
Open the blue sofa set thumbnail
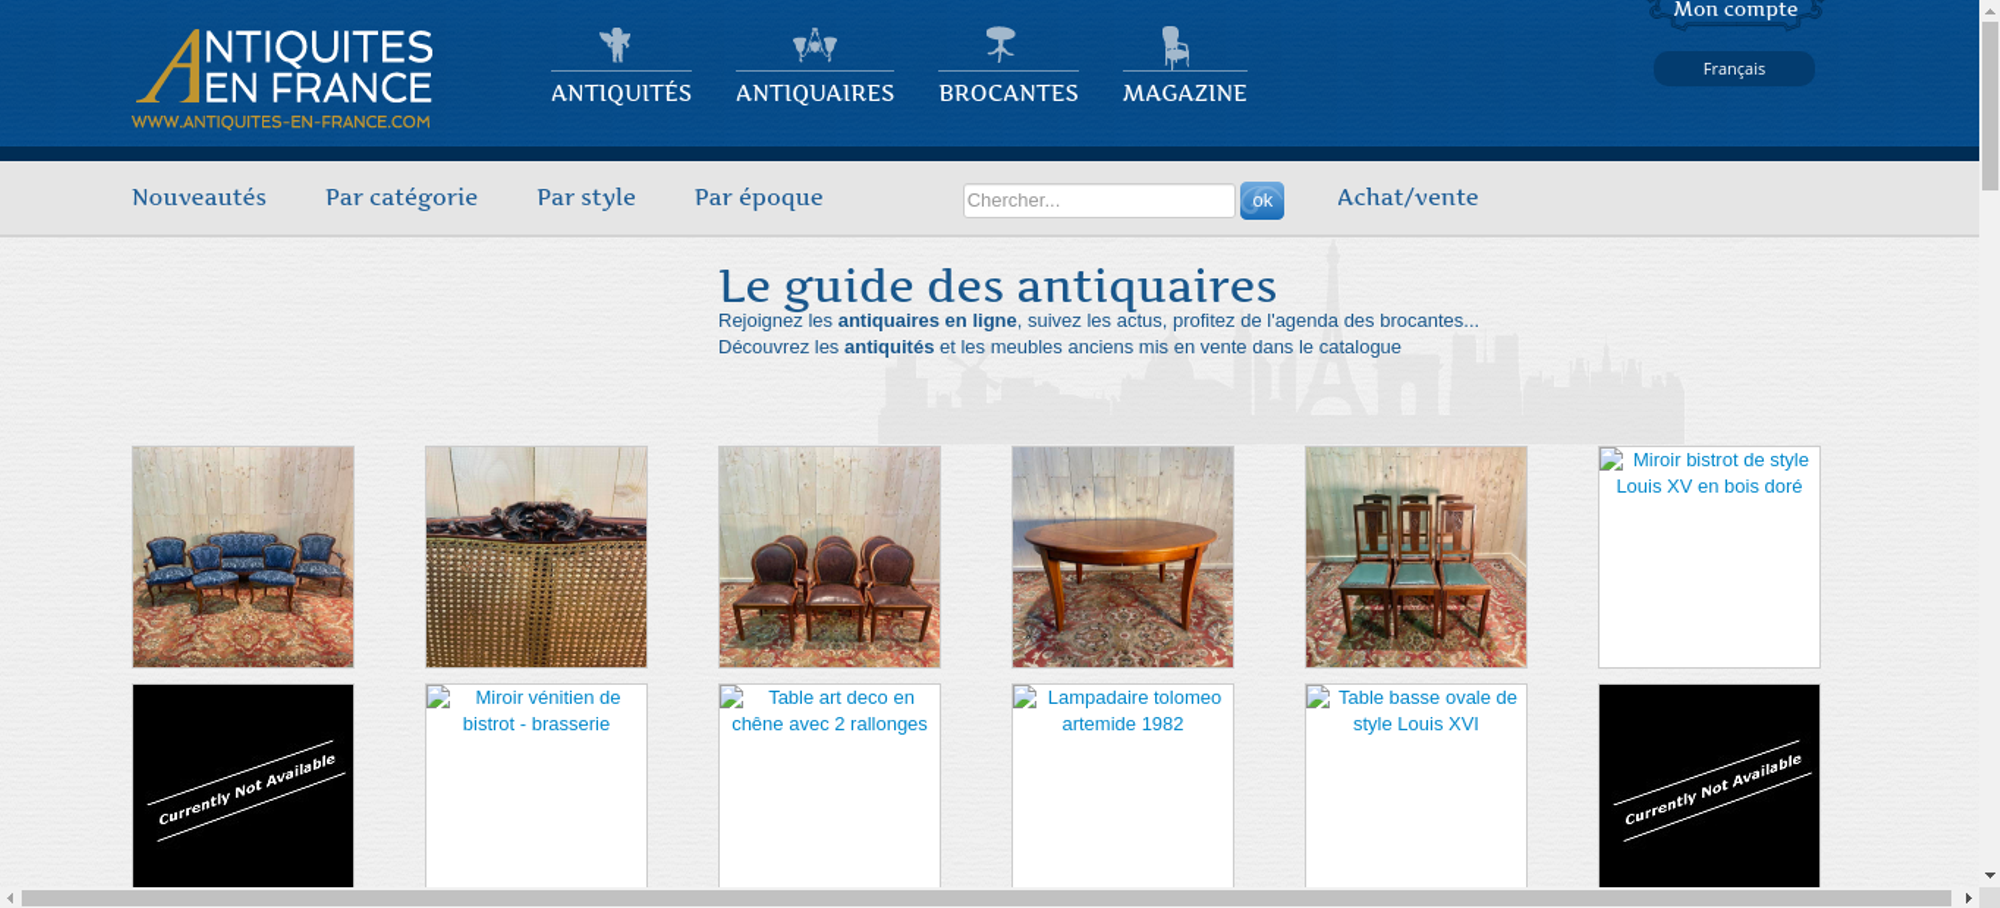pyautogui.click(x=243, y=557)
